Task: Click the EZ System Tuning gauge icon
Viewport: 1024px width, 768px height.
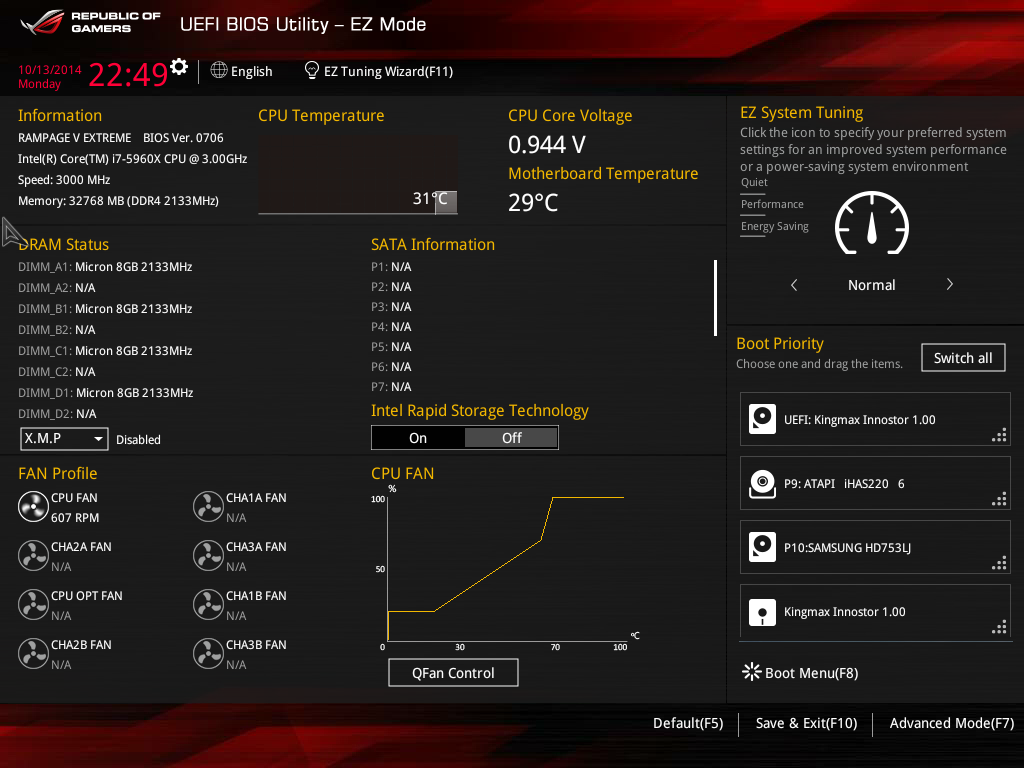Action: pyautogui.click(x=872, y=223)
